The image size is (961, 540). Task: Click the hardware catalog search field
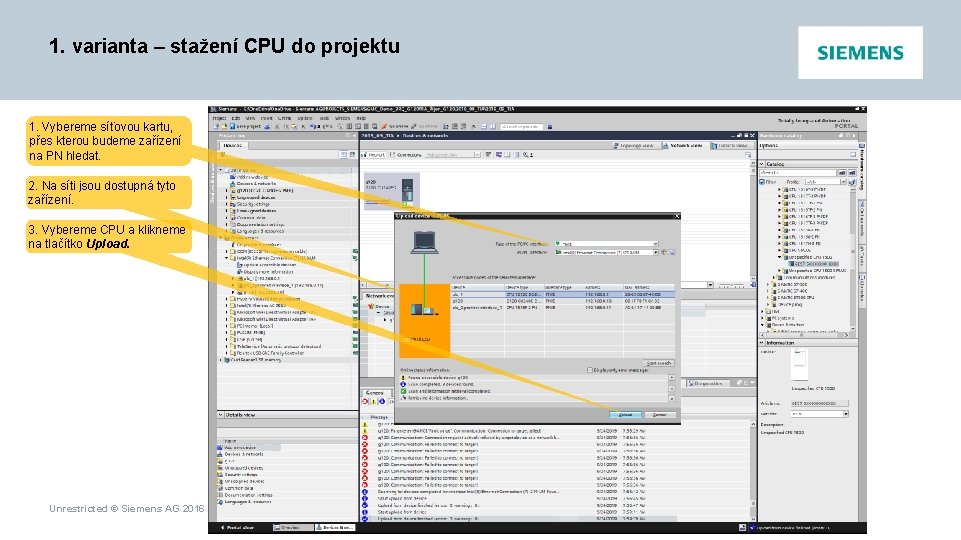pos(799,173)
